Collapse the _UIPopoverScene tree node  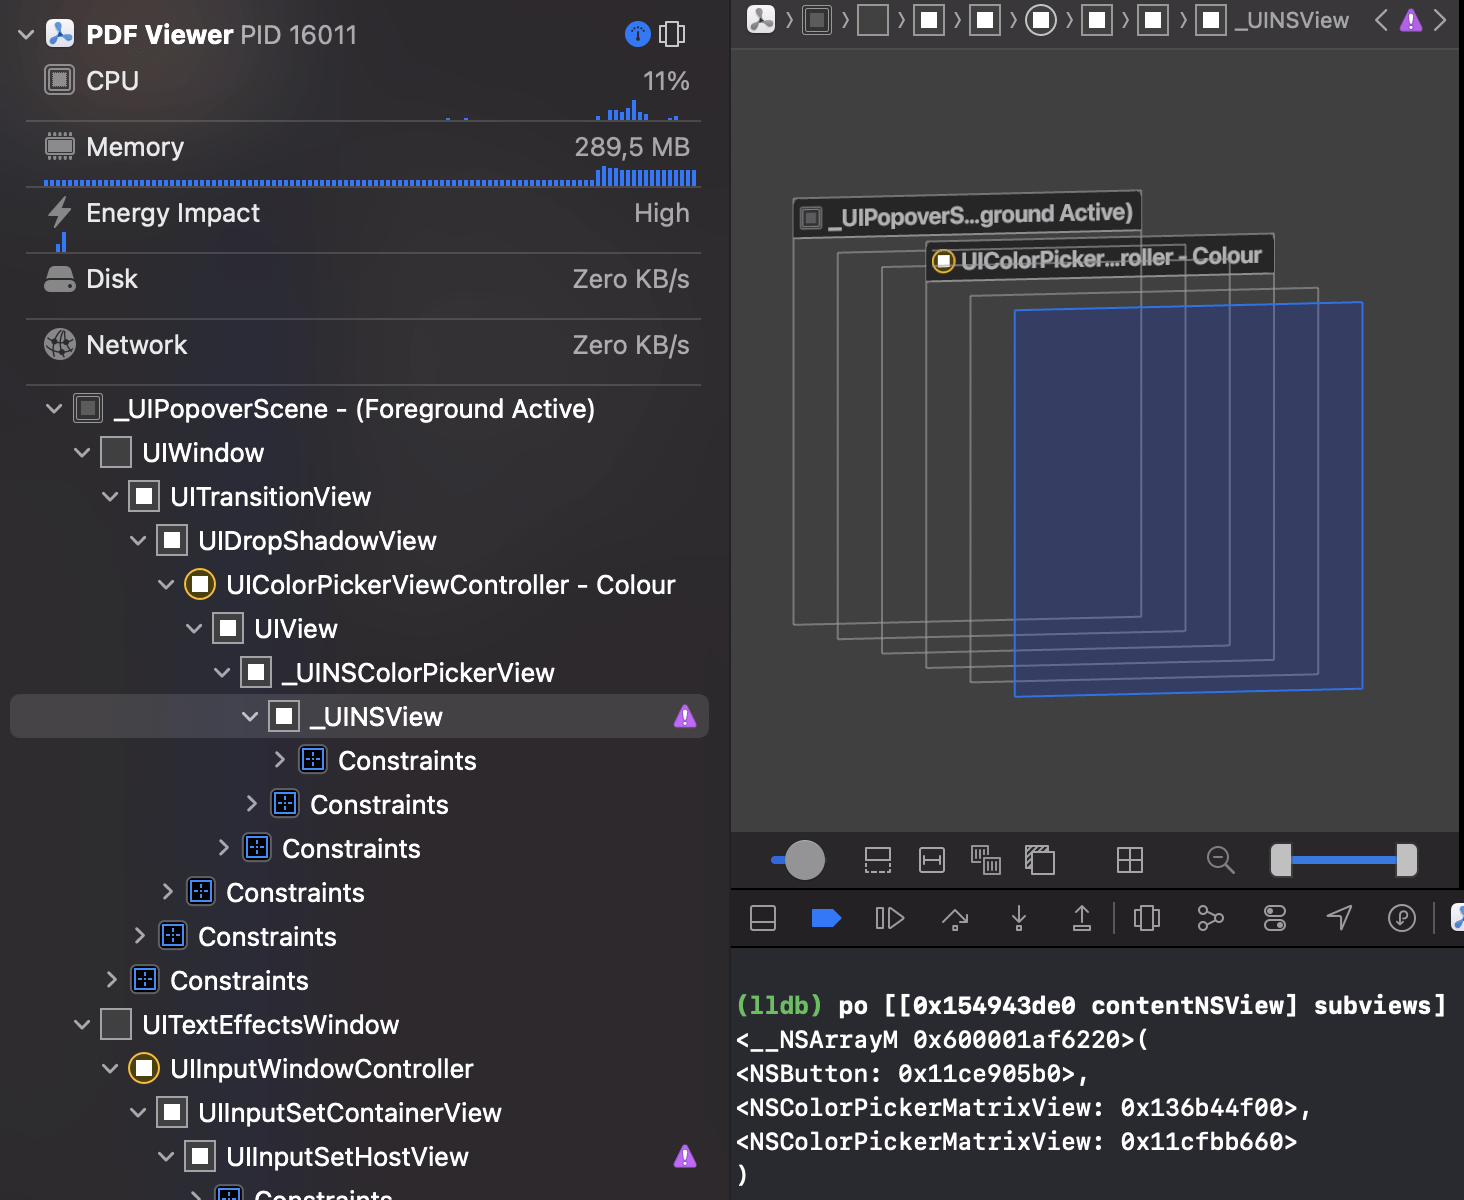coord(54,409)
